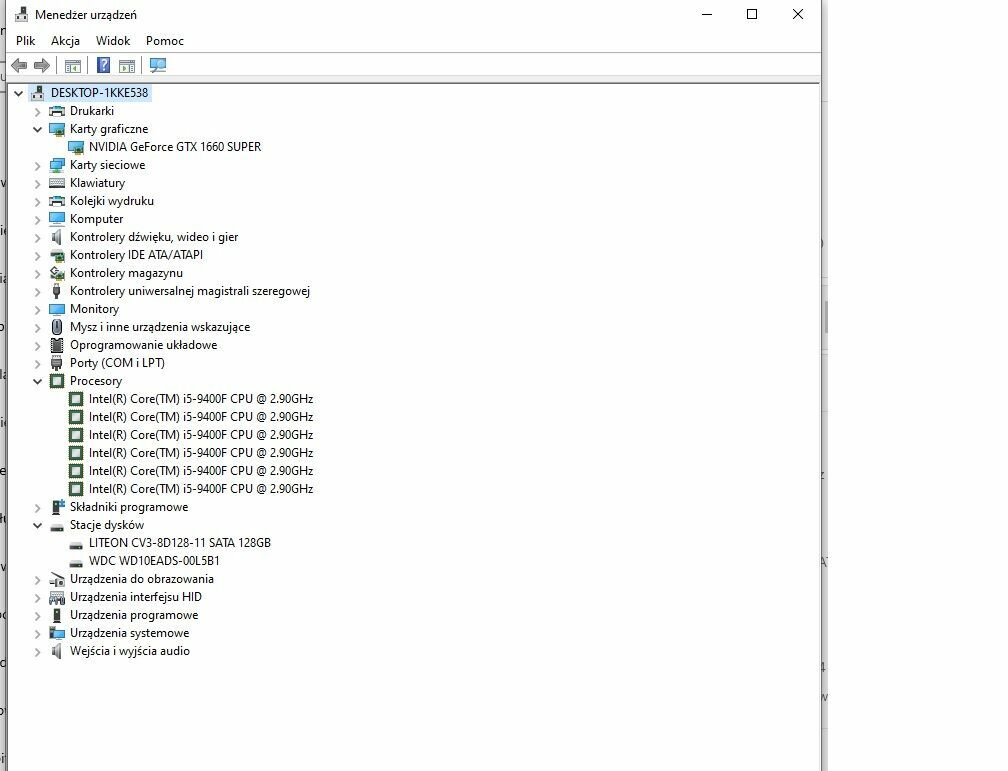Select the WDC WD10EADS-00L5B1 disk
This screenshot has height=771, width=1008.
[153, 561]
